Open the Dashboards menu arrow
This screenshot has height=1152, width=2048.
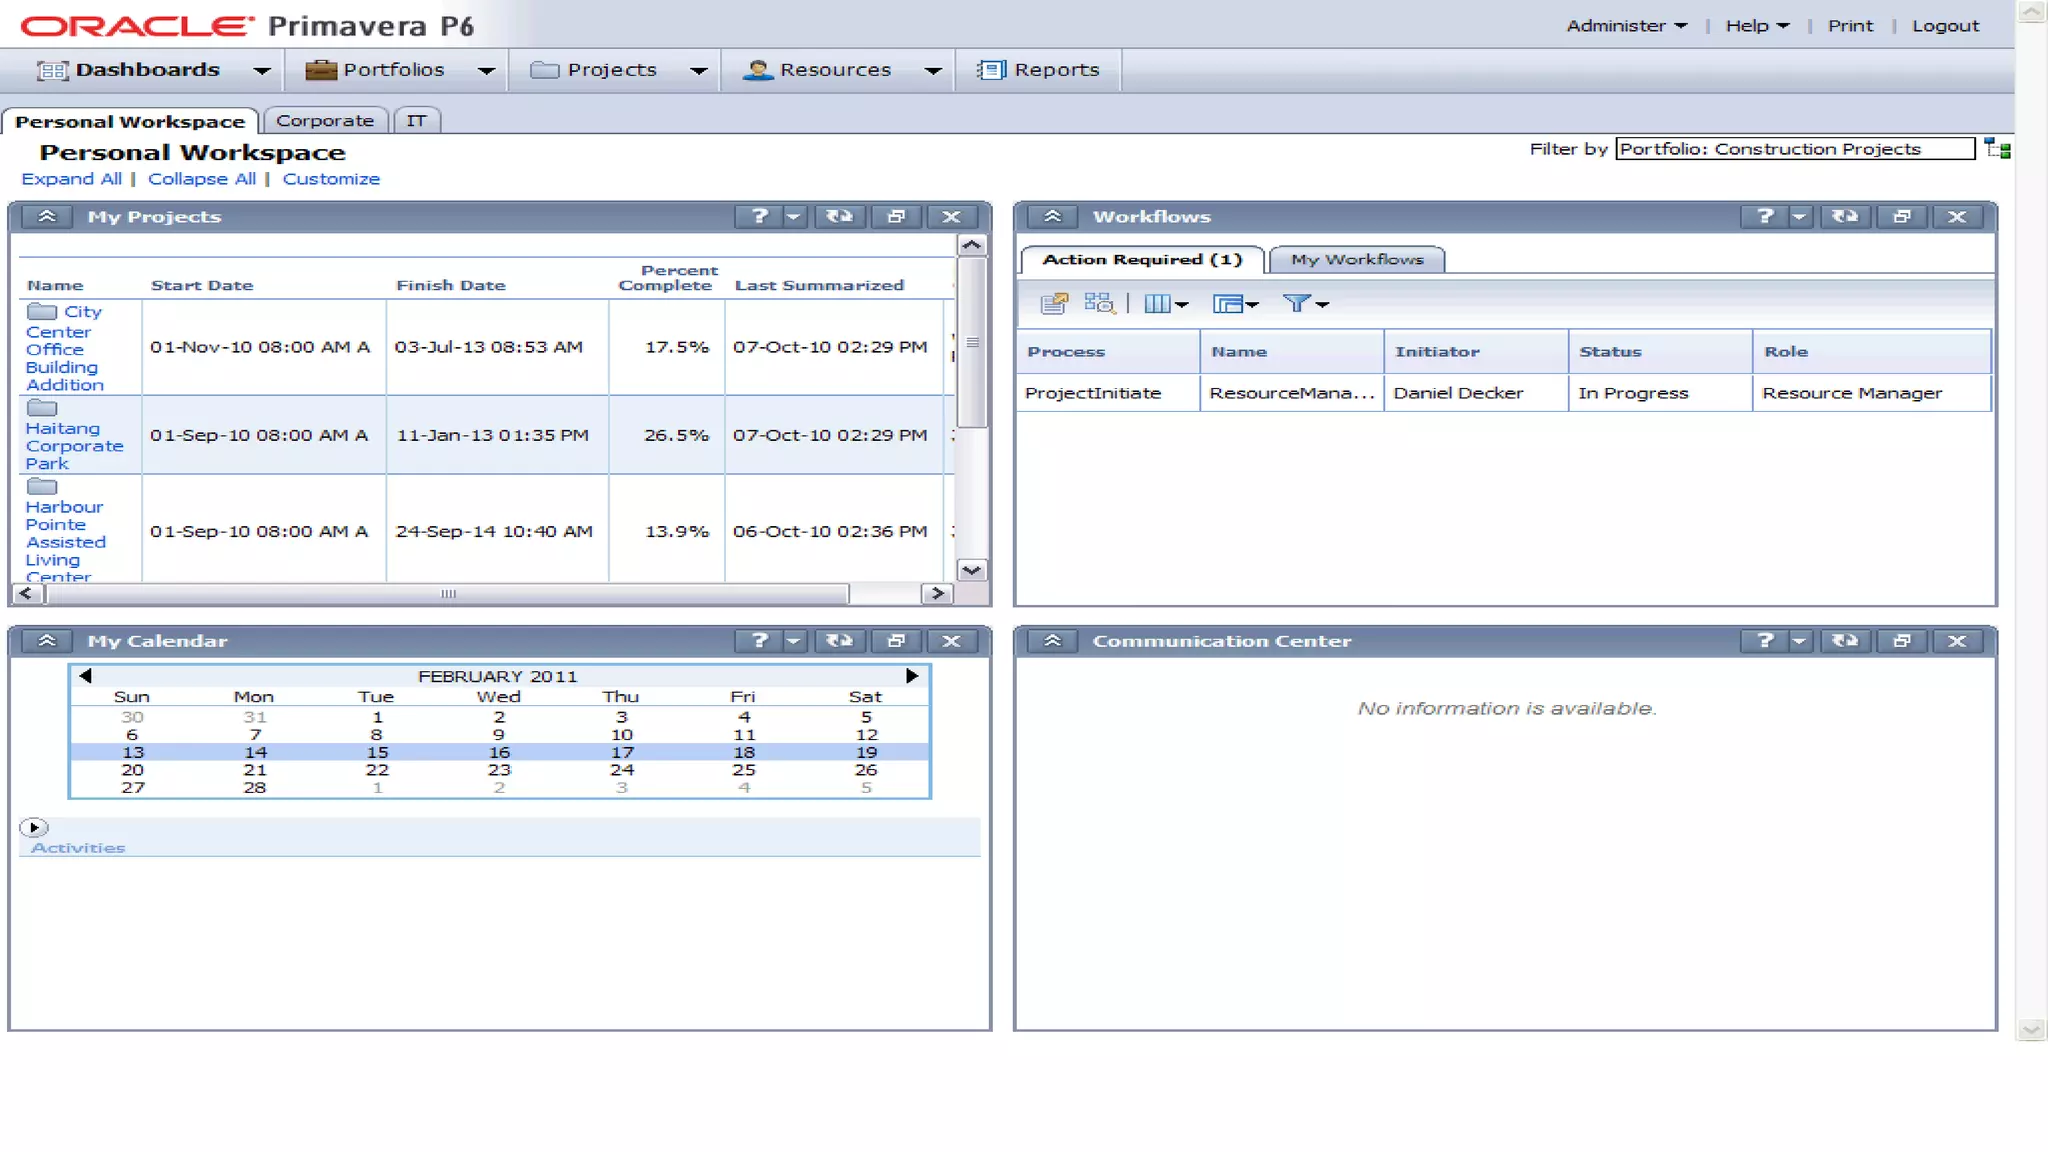pos(262,70)
